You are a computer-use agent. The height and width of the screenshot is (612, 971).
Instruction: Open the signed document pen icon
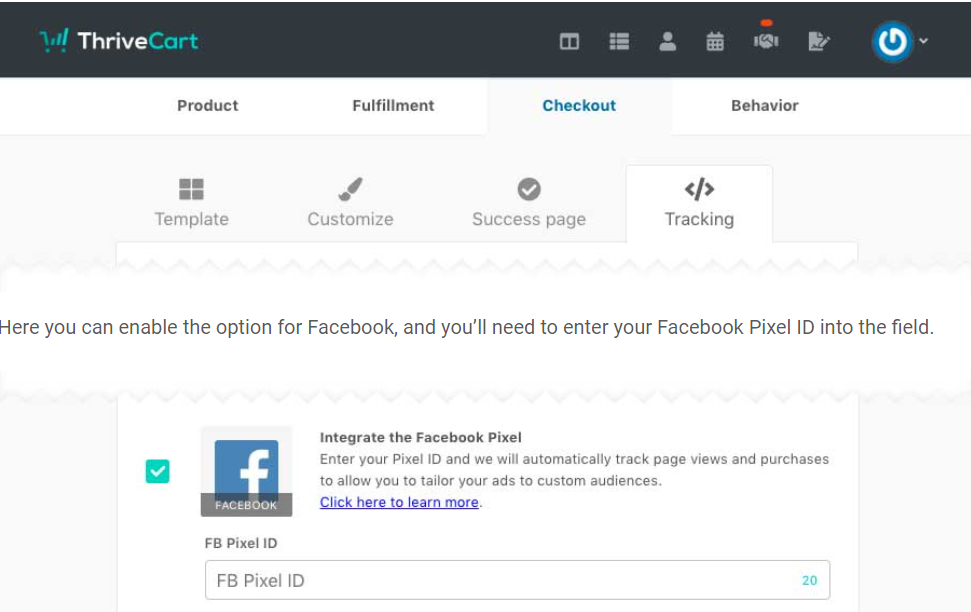819,42
